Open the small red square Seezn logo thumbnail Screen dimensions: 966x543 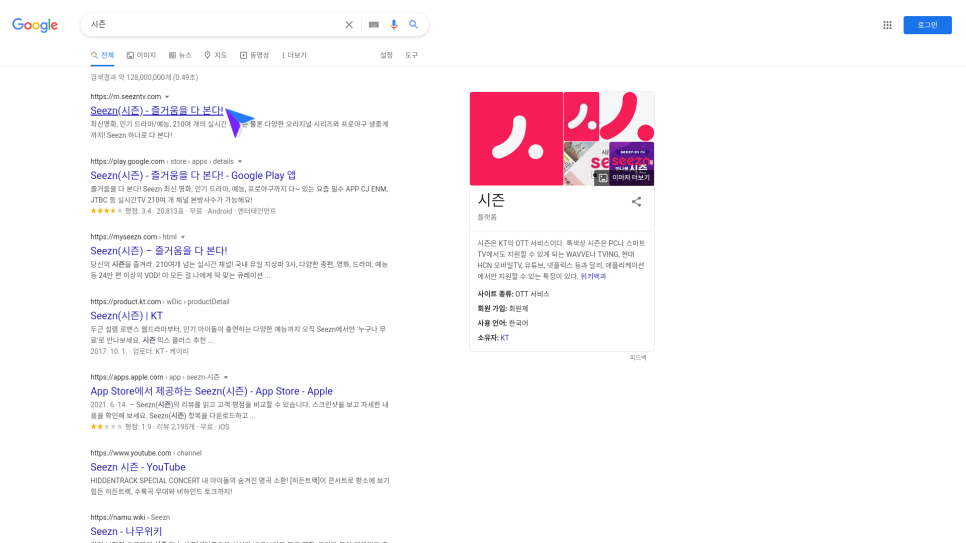(x=581, y=116)
